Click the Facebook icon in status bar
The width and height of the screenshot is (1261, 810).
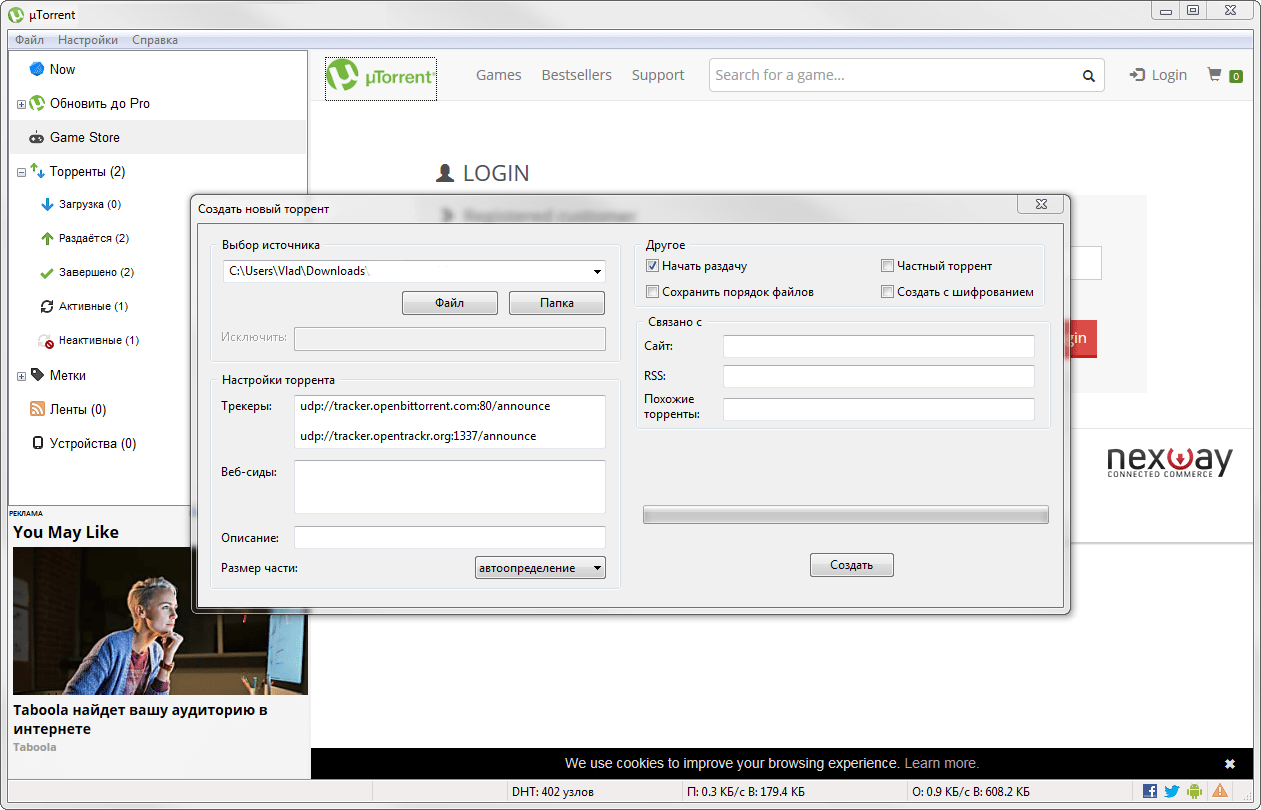click(1150, 791)
